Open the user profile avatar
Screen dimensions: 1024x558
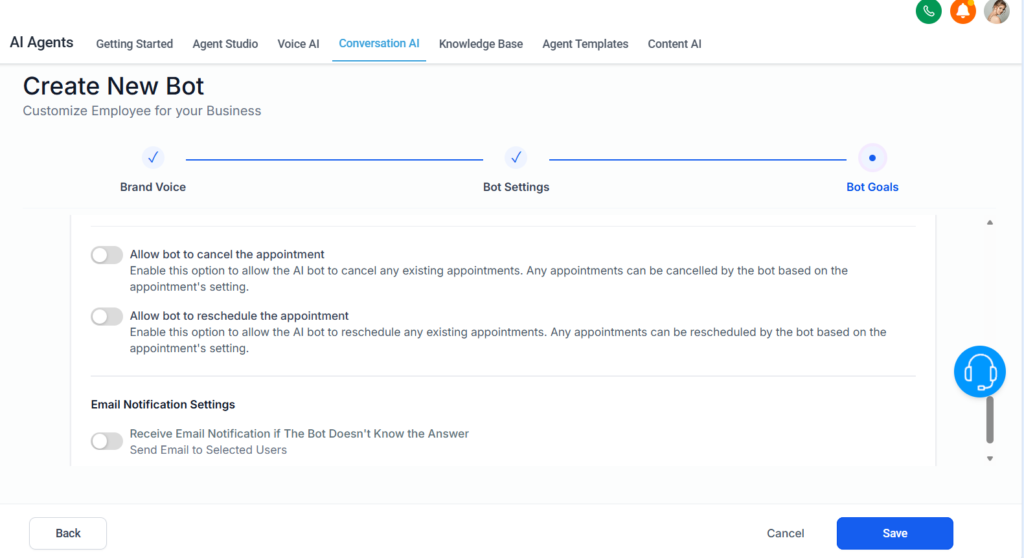996,11
